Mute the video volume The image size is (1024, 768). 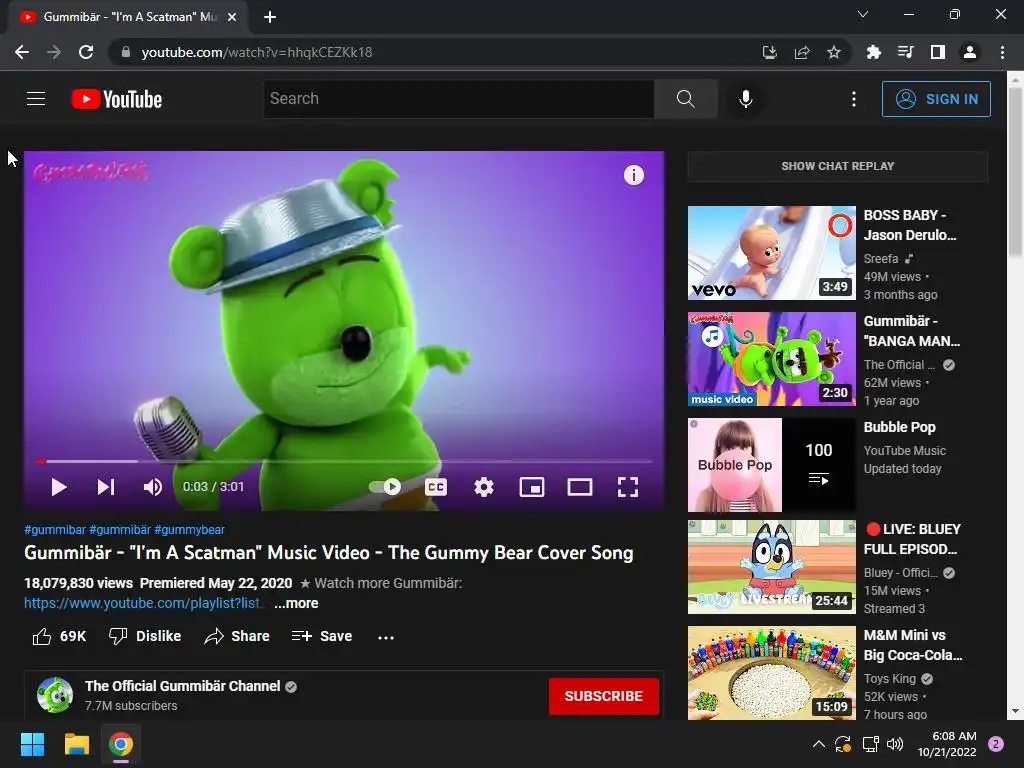pos(152,487)
